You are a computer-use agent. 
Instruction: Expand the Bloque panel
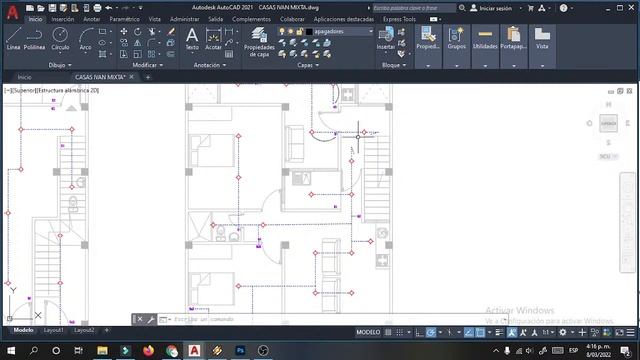click(394, 65)
